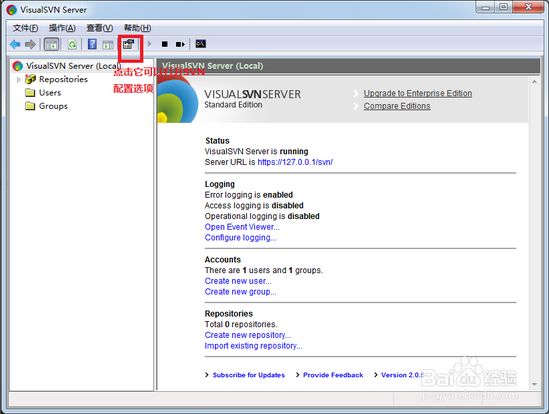Toggle the show/hide console tree button
Viewport: 549px width, 414px height.
coord(52,44)
